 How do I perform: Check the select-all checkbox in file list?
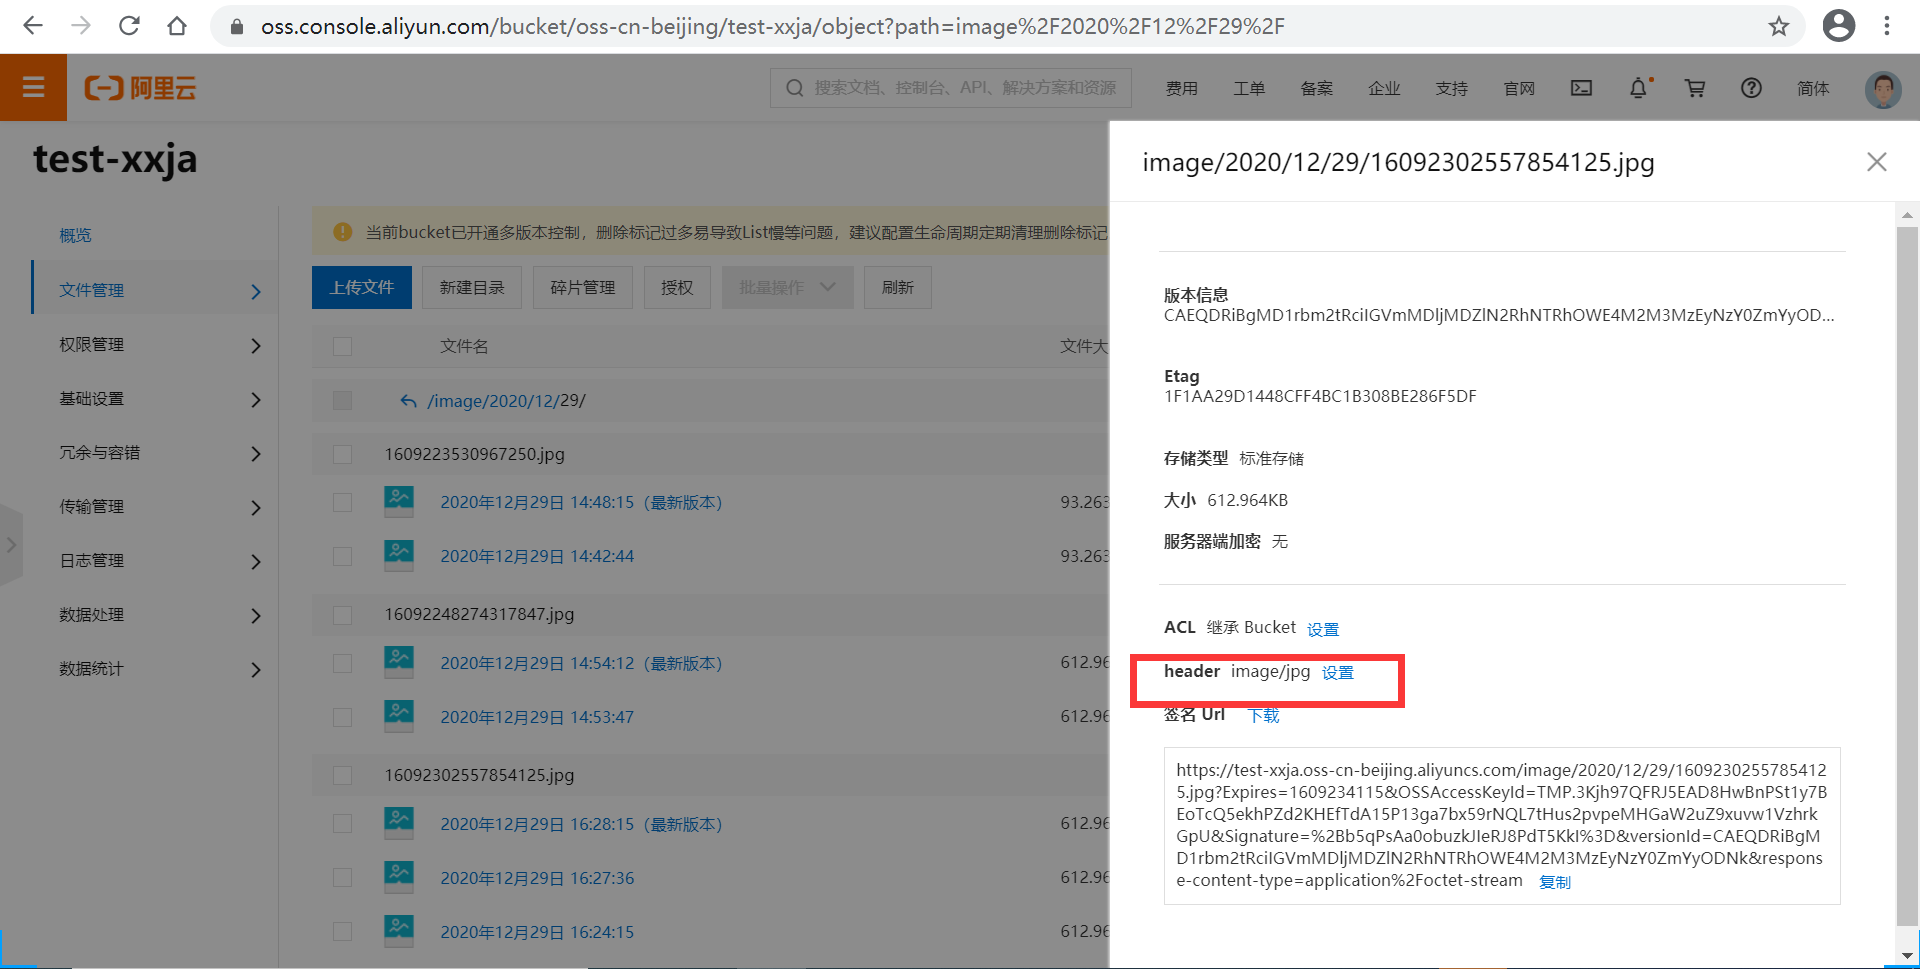click(x=342, y=346)
